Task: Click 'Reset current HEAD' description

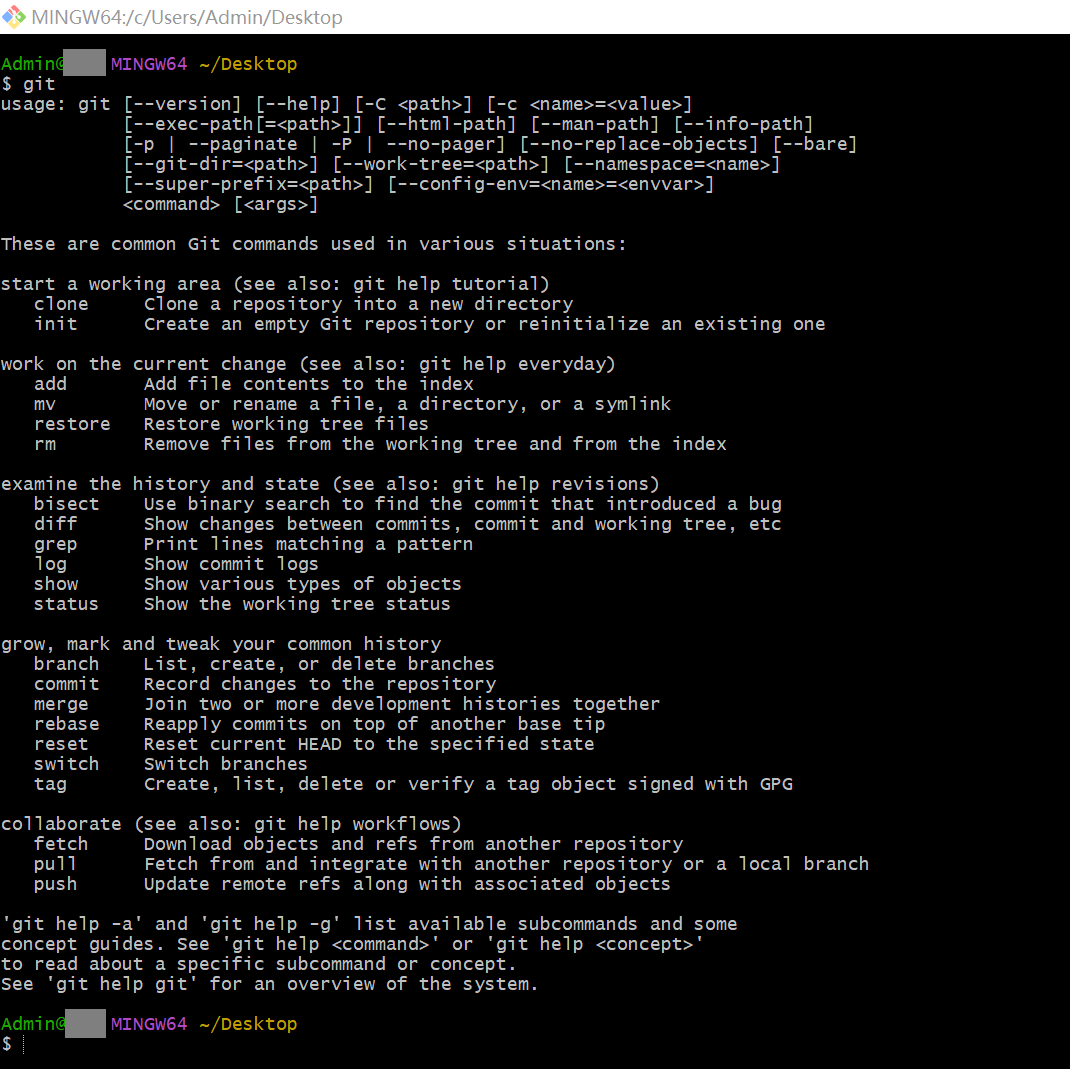Action: (369, 744)
